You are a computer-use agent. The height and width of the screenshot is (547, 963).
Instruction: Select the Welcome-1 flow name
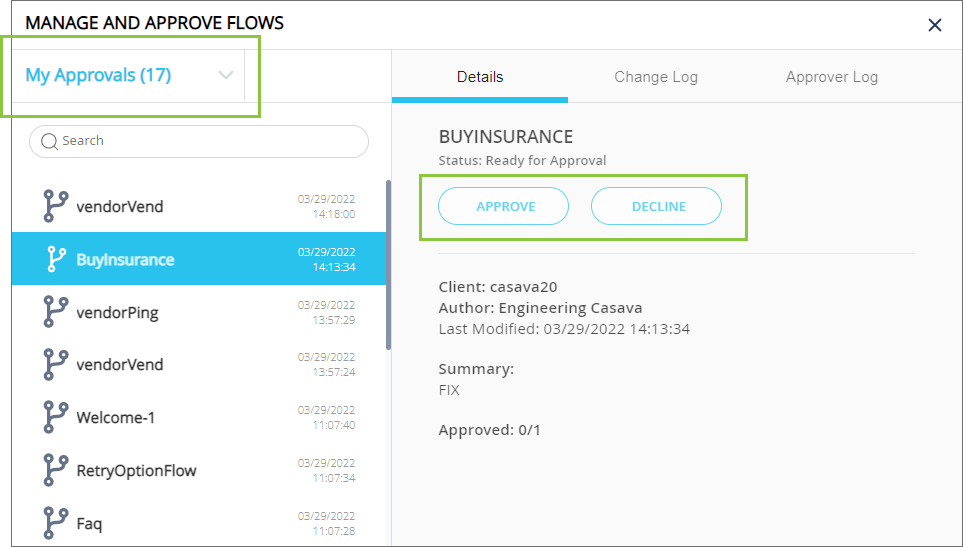116,417
